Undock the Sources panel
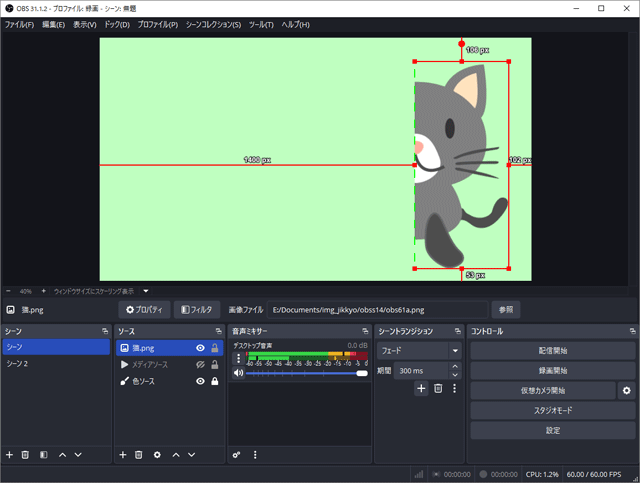This screenshot has height=483, width=640. tap(218, 331)
